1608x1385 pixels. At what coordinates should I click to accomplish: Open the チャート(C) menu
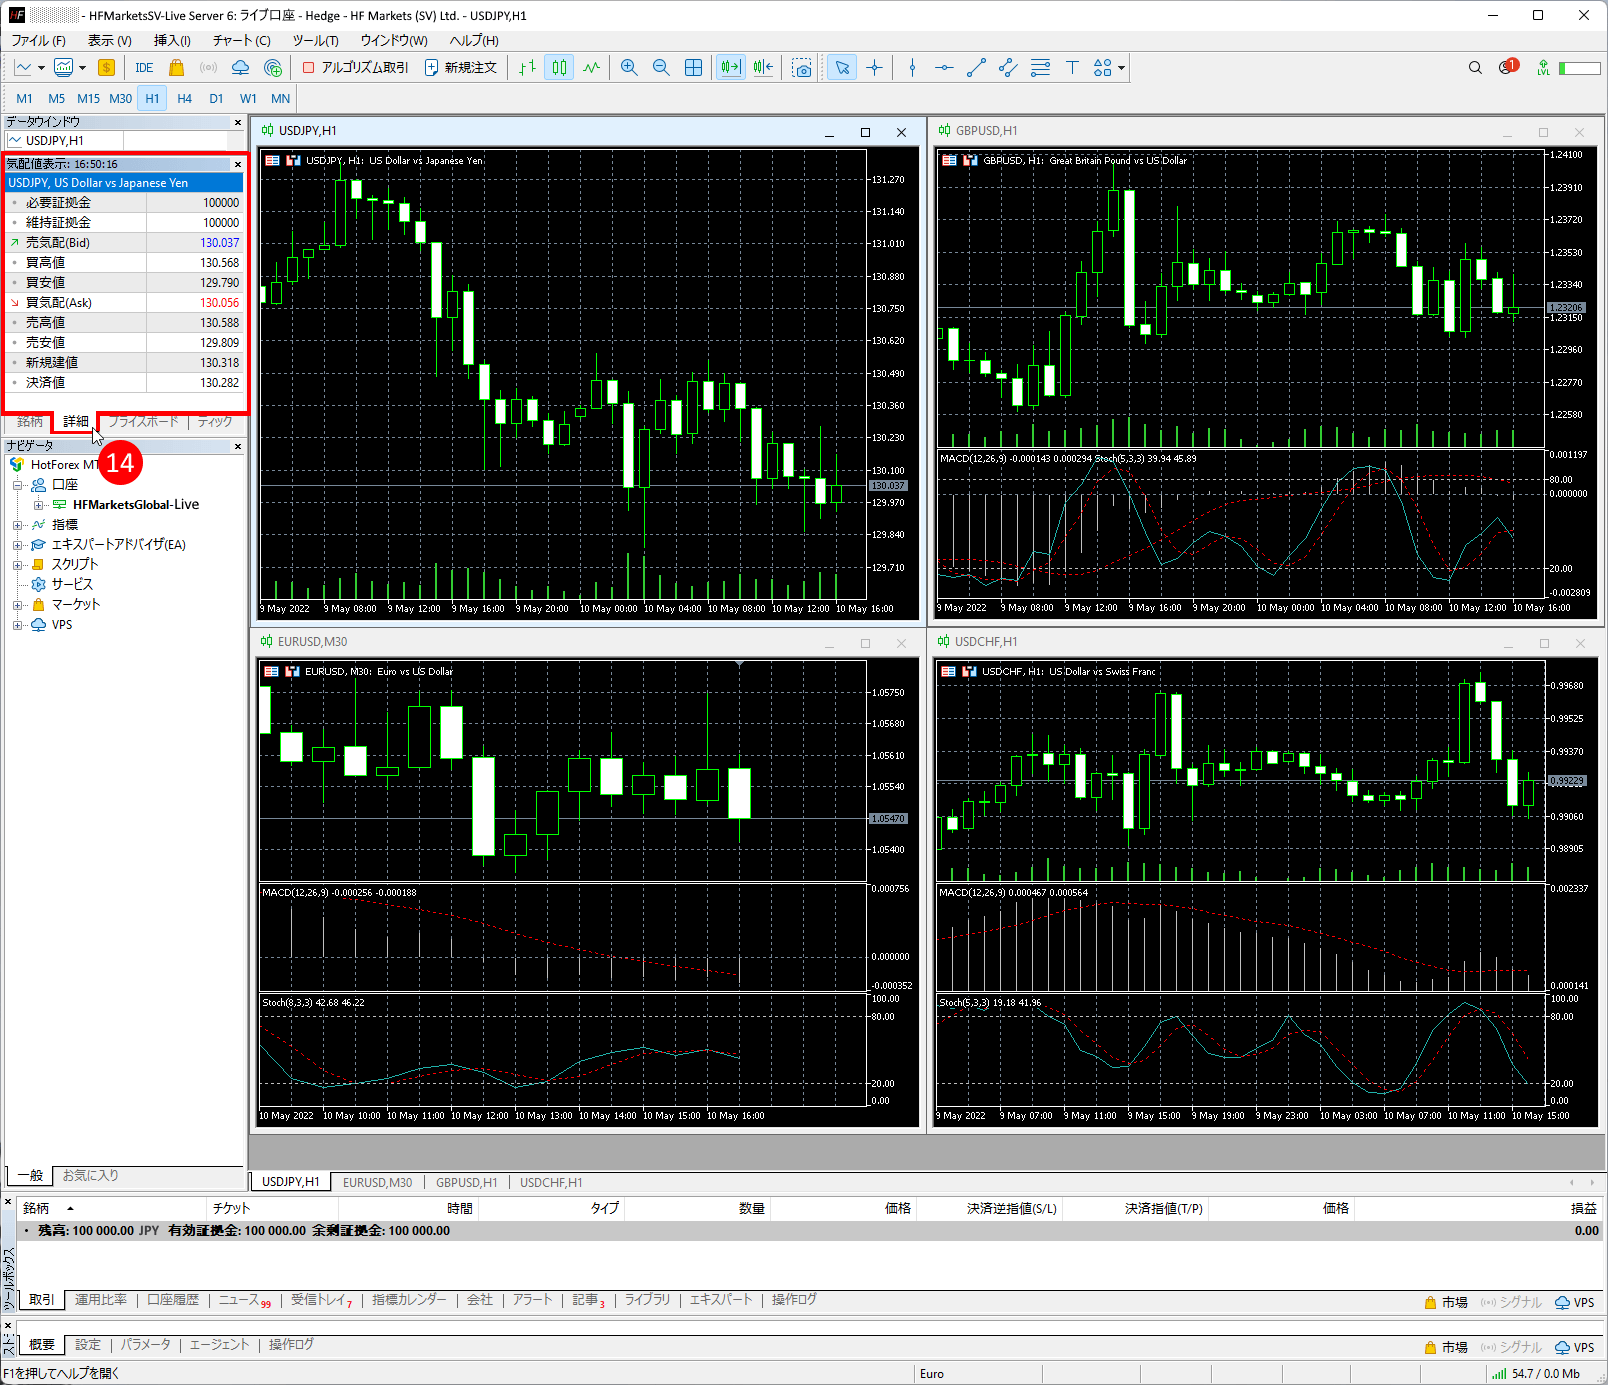241,40
